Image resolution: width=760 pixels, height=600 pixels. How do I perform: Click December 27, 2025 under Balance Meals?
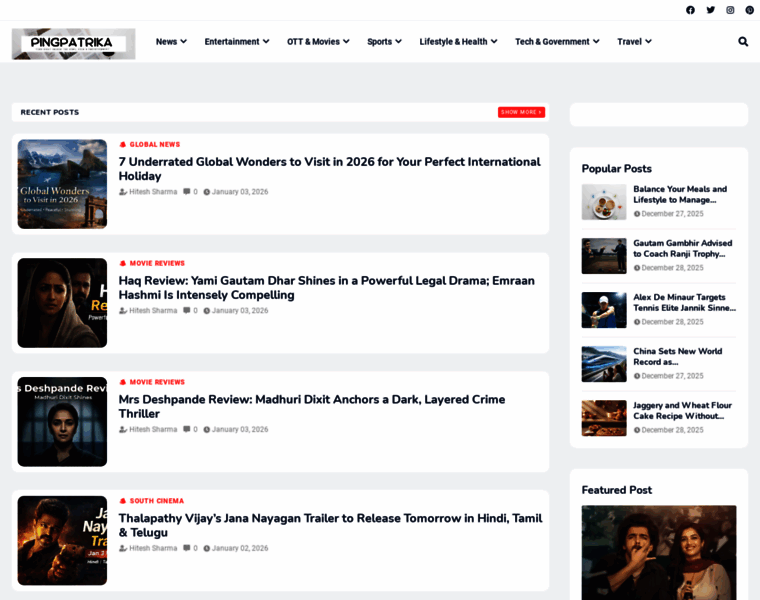pos(672,214)
